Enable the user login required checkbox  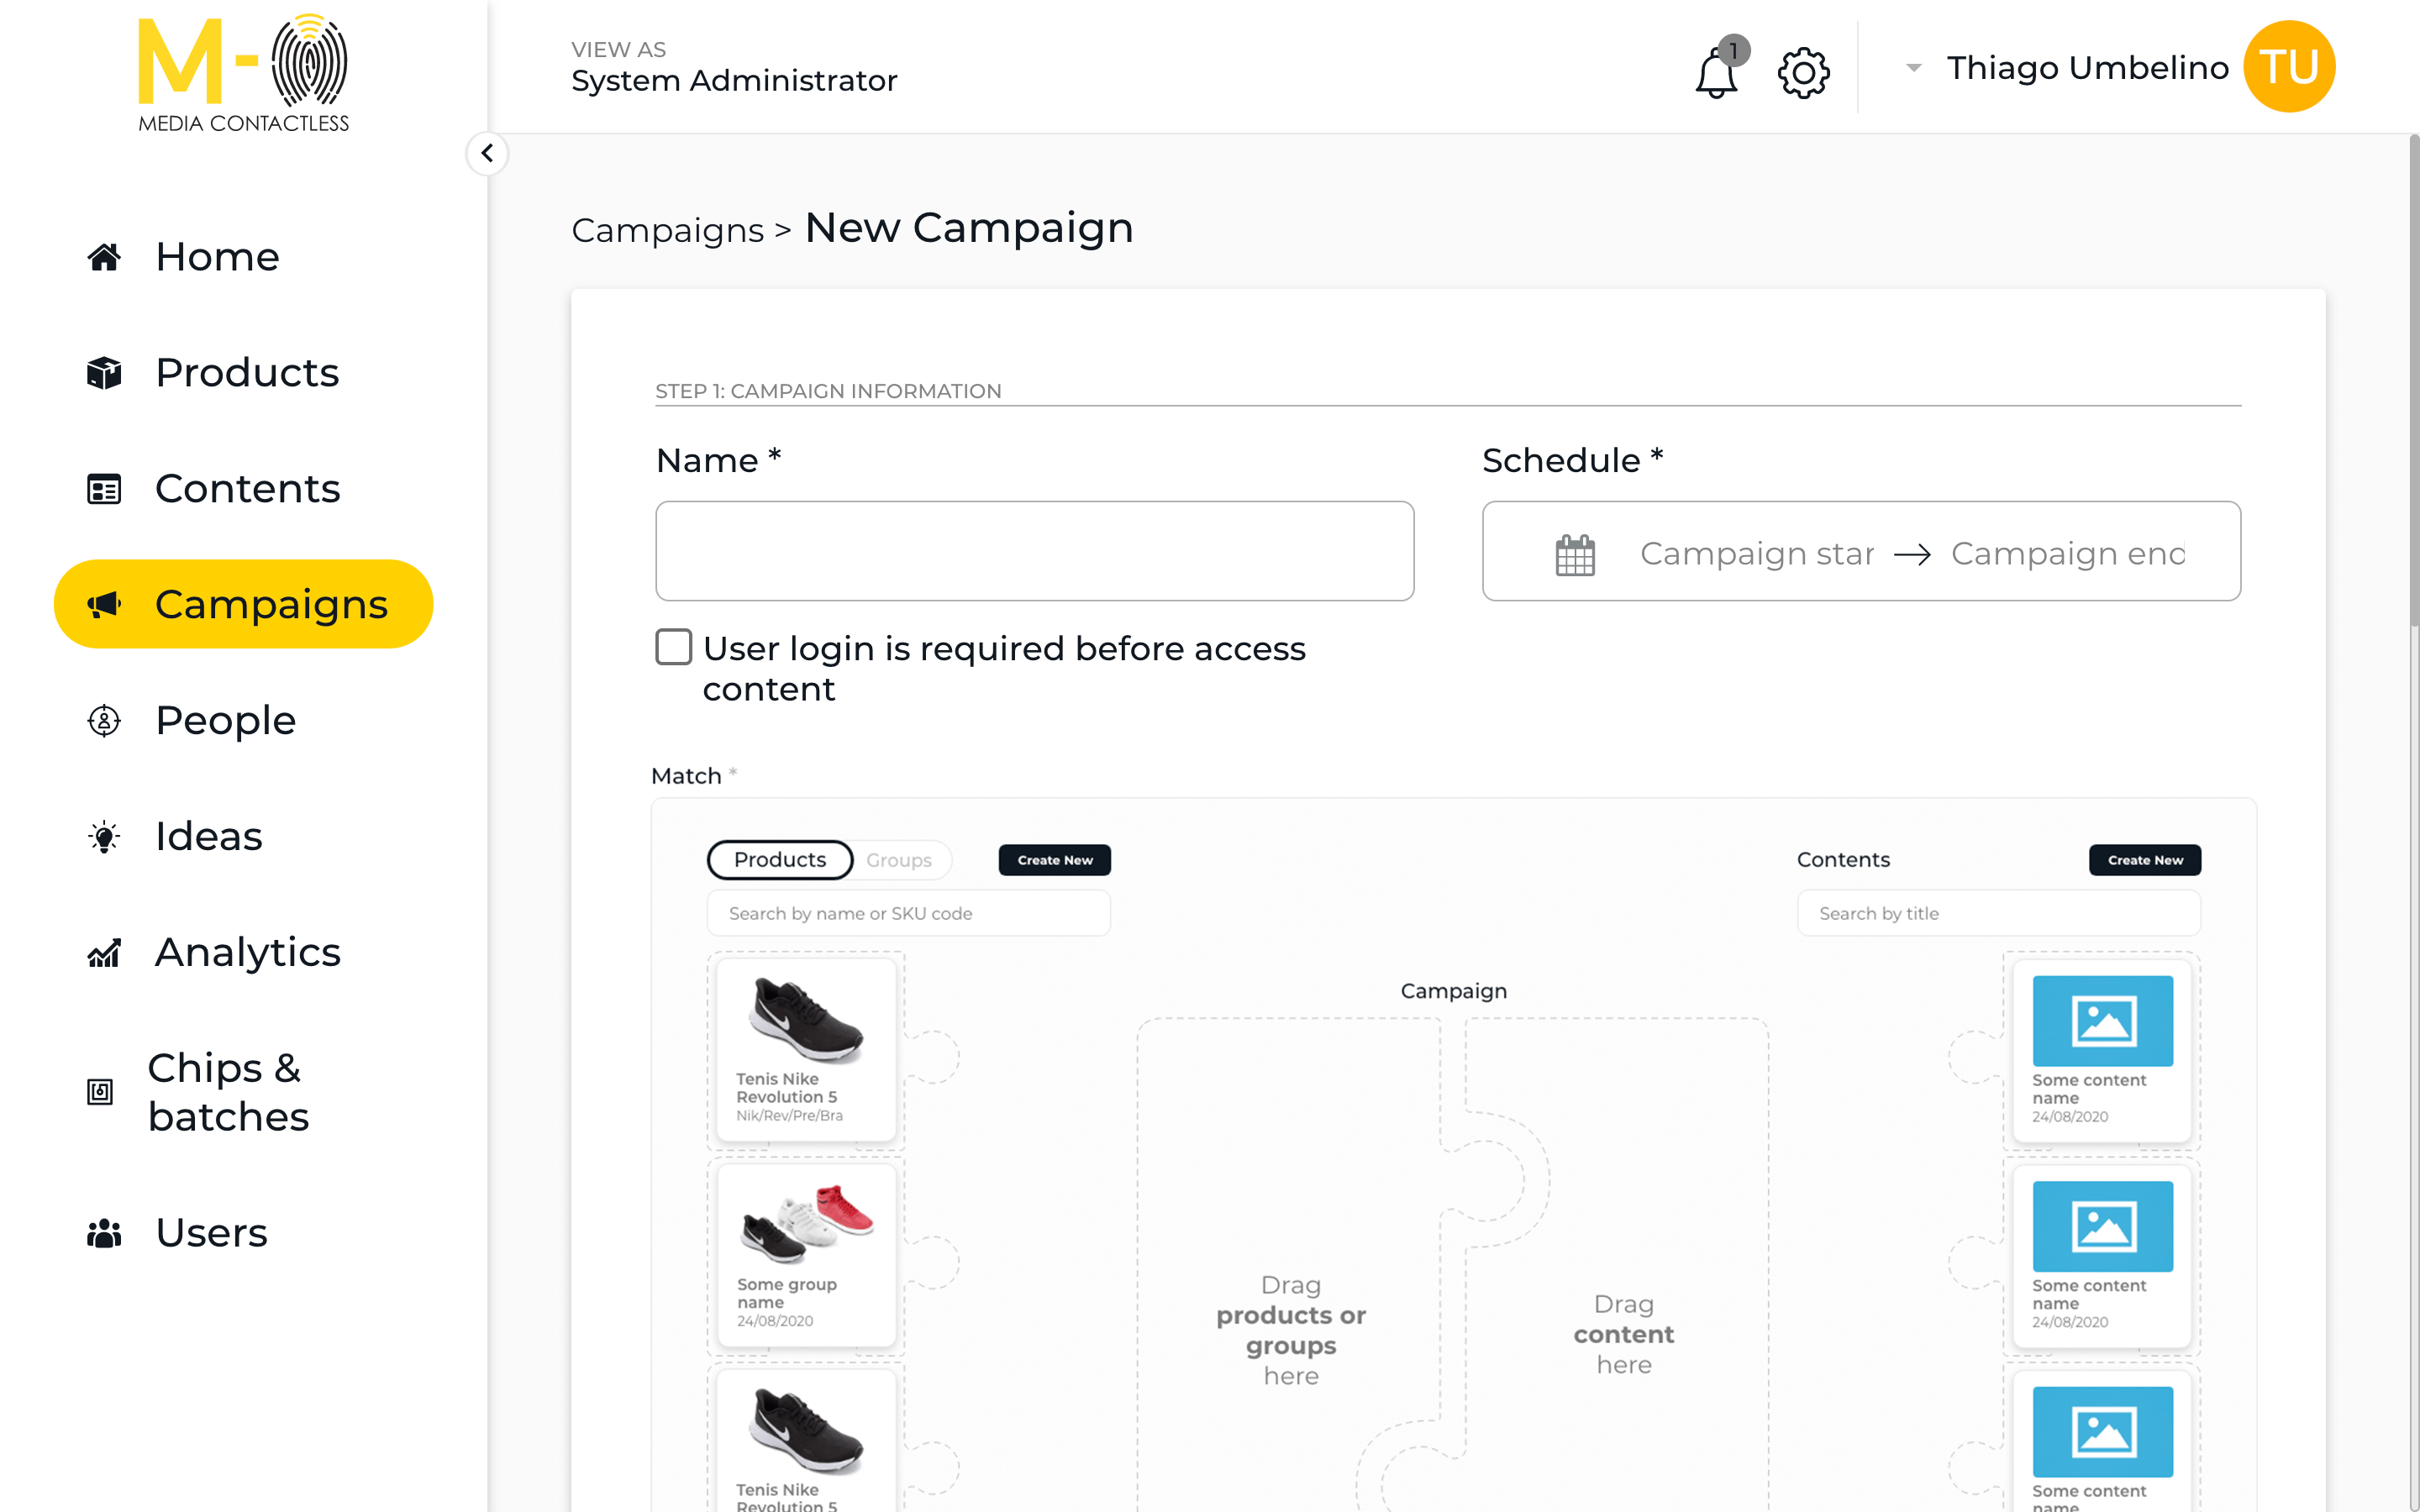click(673, 647)
